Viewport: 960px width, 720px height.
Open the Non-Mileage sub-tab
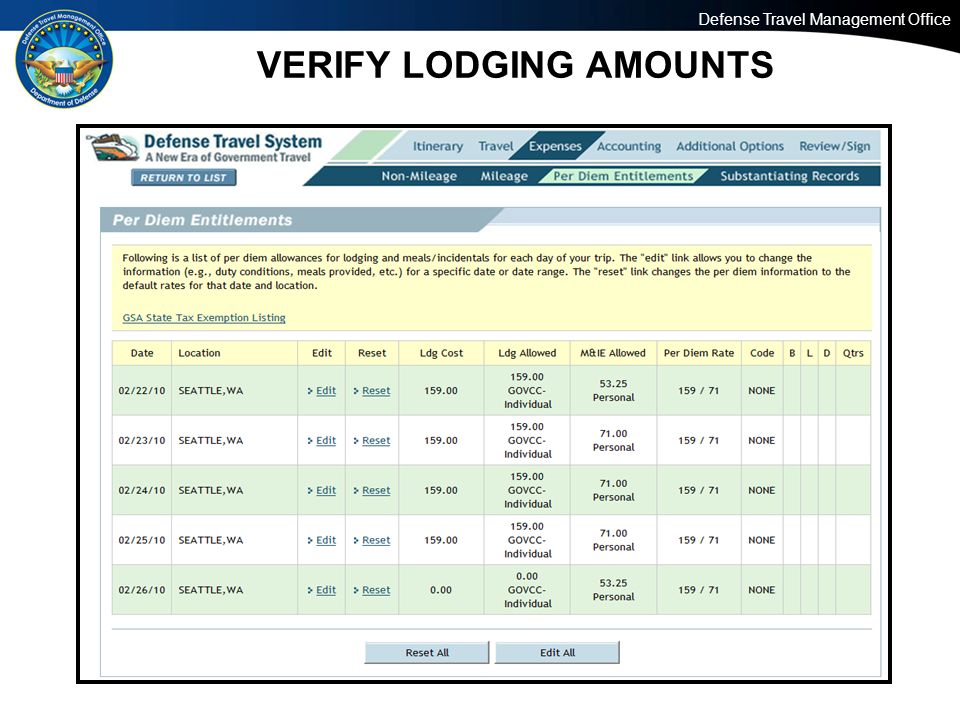coord(419,176)
